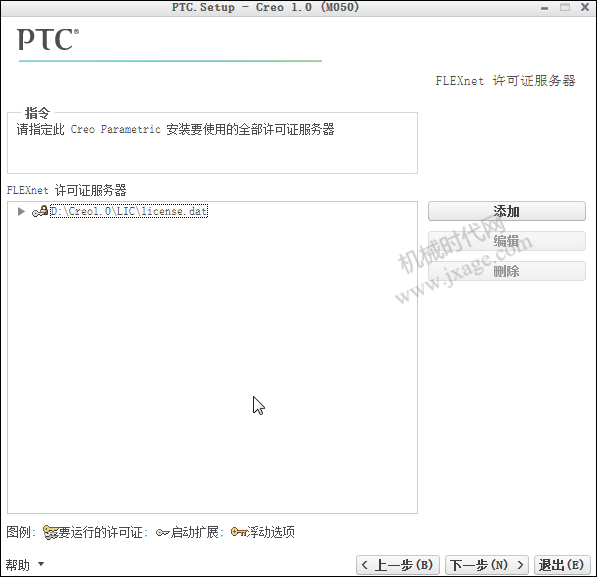Viewport: 597px width, 577px height.
Task: Click the left chevron on 上一步 button
Action: pyautogui.click(x=365, y=565)
